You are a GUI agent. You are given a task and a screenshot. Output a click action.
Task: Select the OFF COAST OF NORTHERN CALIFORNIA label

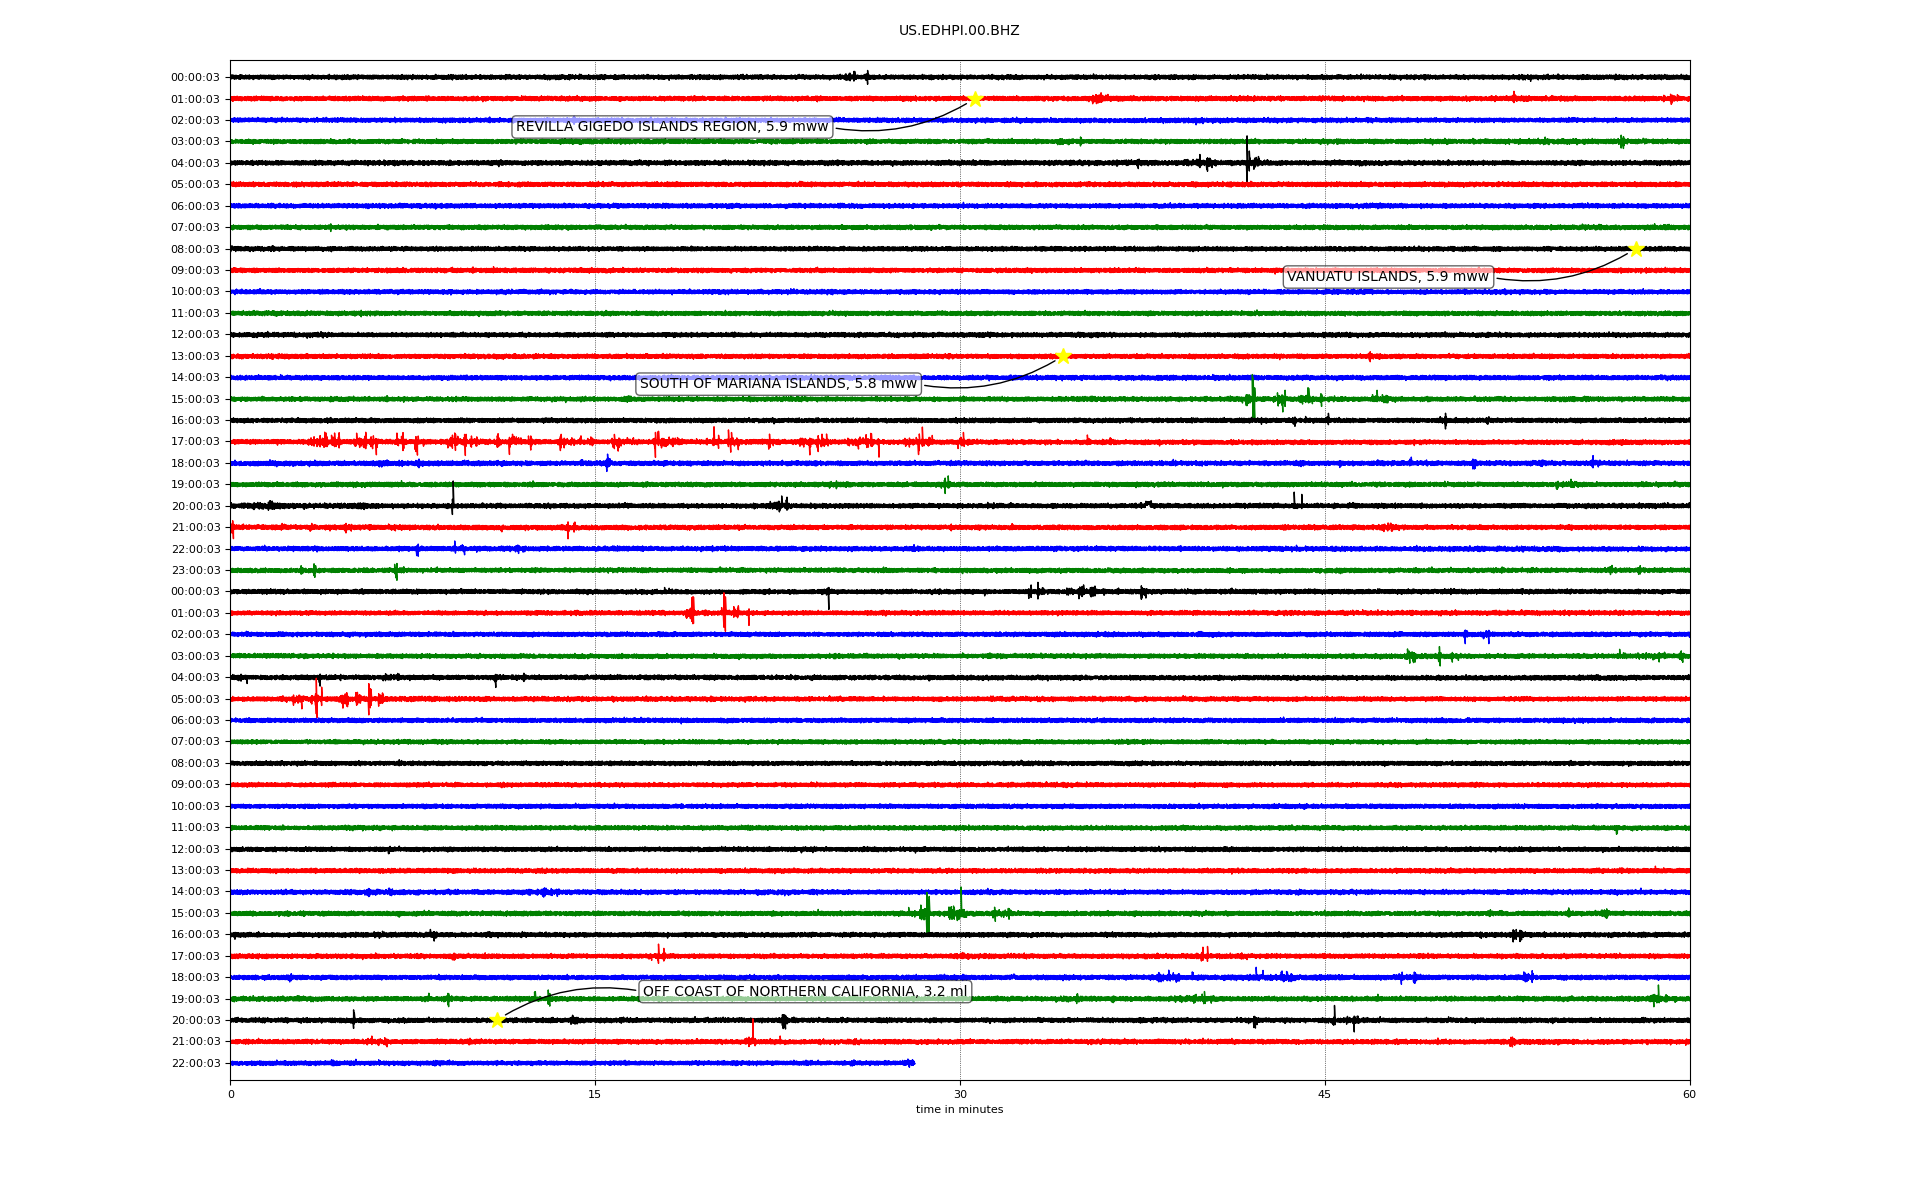point(805,992)
